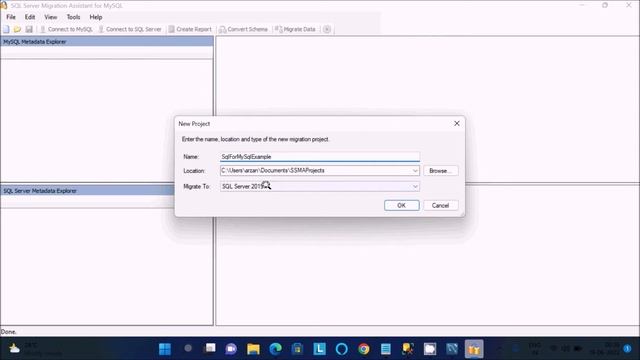The width and height of the screenshot is (640, 360).
Task: Click Connect to MySQL in toolbar
Action: point(66,29)
